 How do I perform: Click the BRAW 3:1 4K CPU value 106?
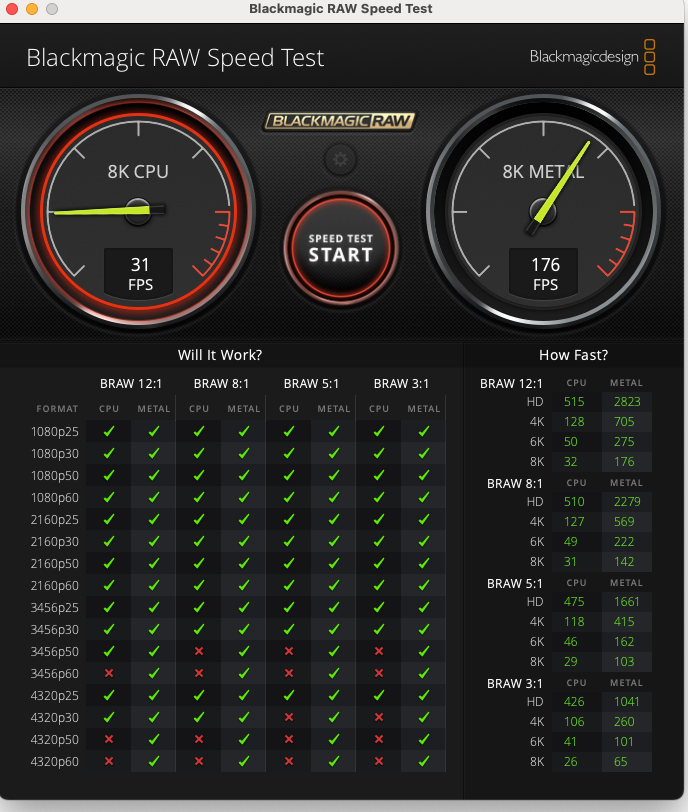coord(574,721)
